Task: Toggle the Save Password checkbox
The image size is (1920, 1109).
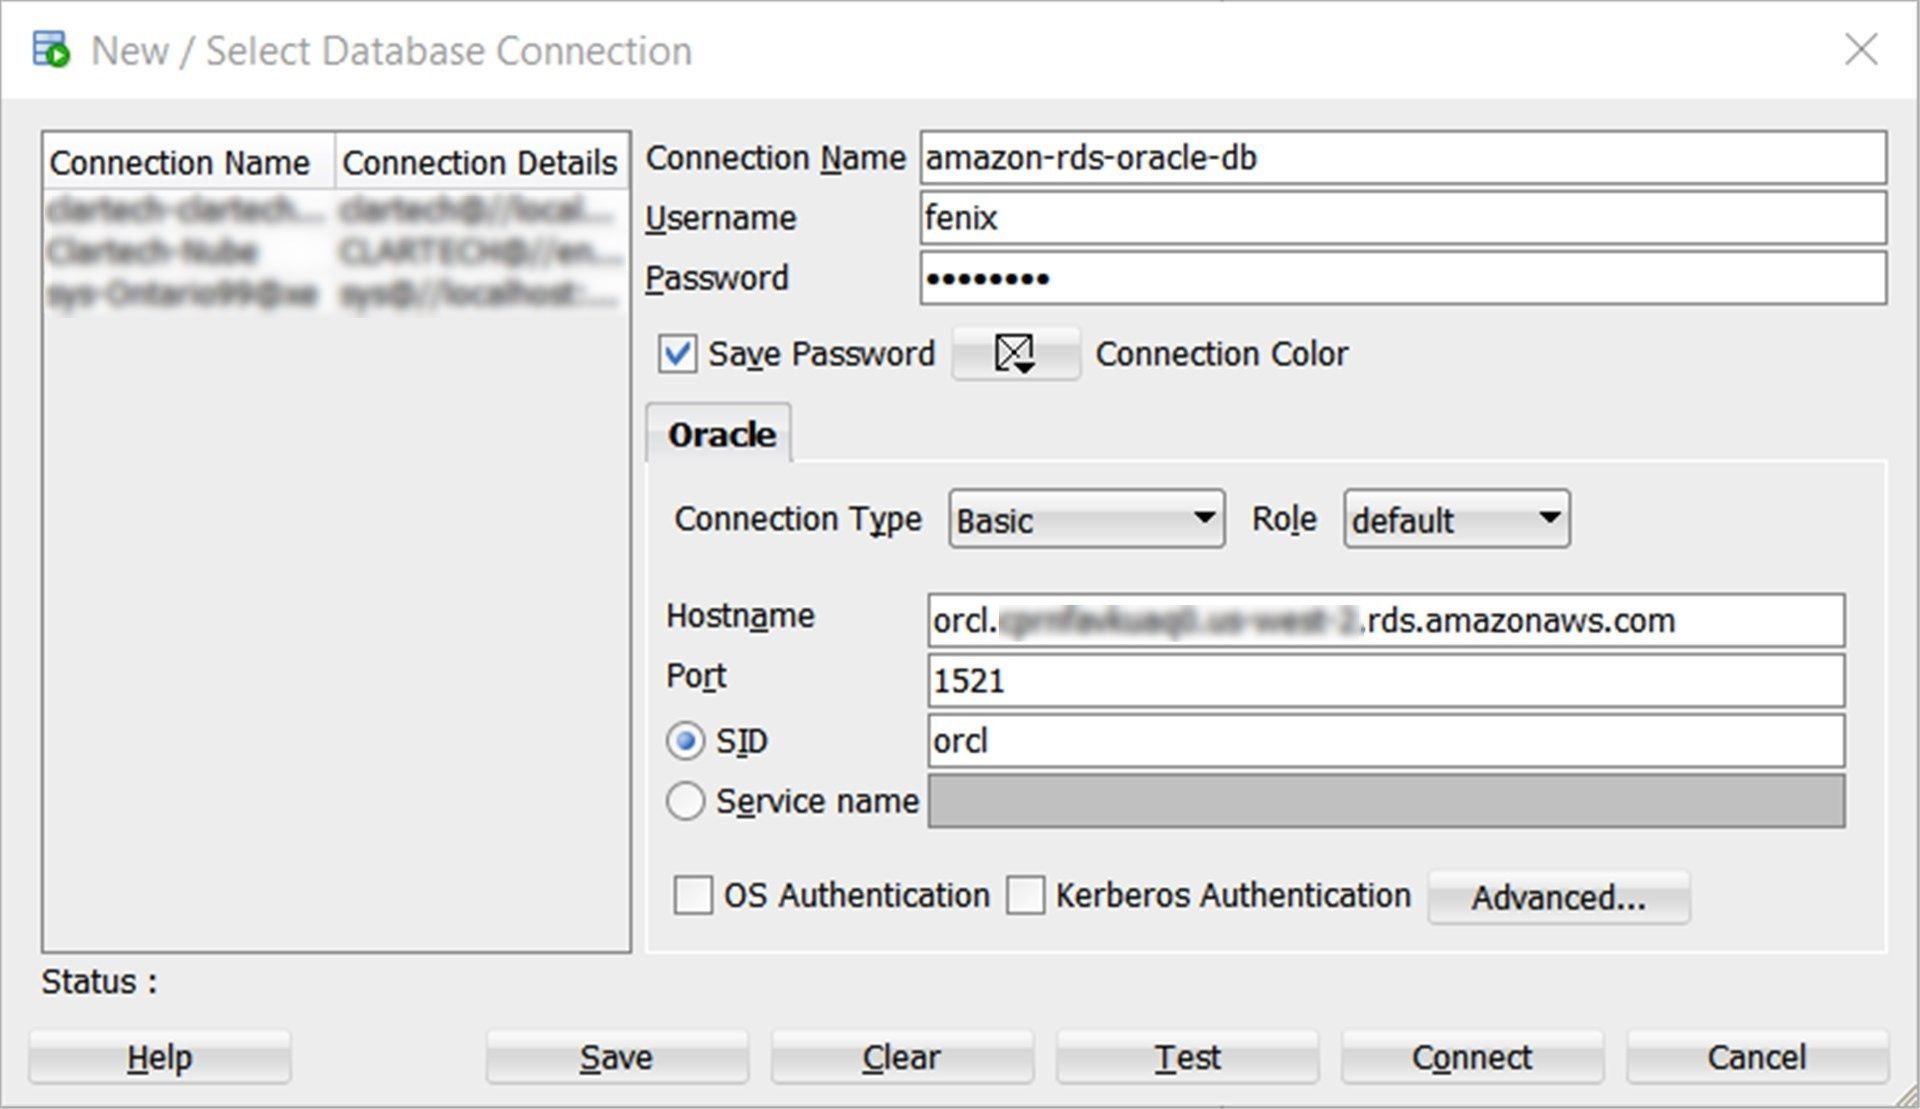Action: [x=677, y=354]
